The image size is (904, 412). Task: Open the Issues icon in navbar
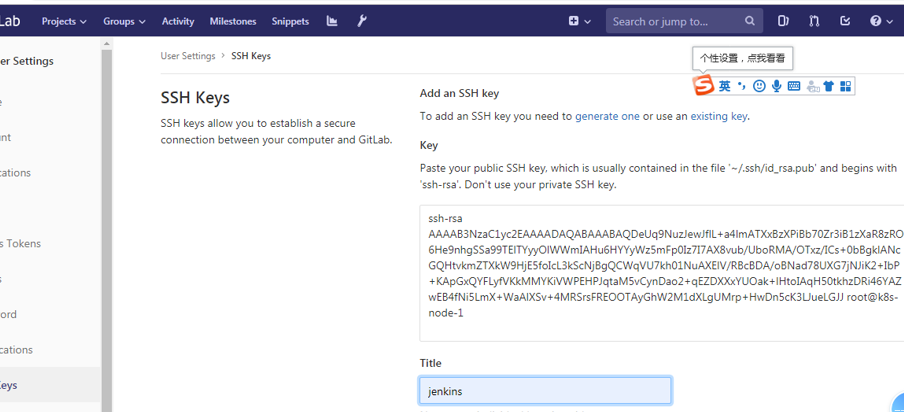coord(783,21)
